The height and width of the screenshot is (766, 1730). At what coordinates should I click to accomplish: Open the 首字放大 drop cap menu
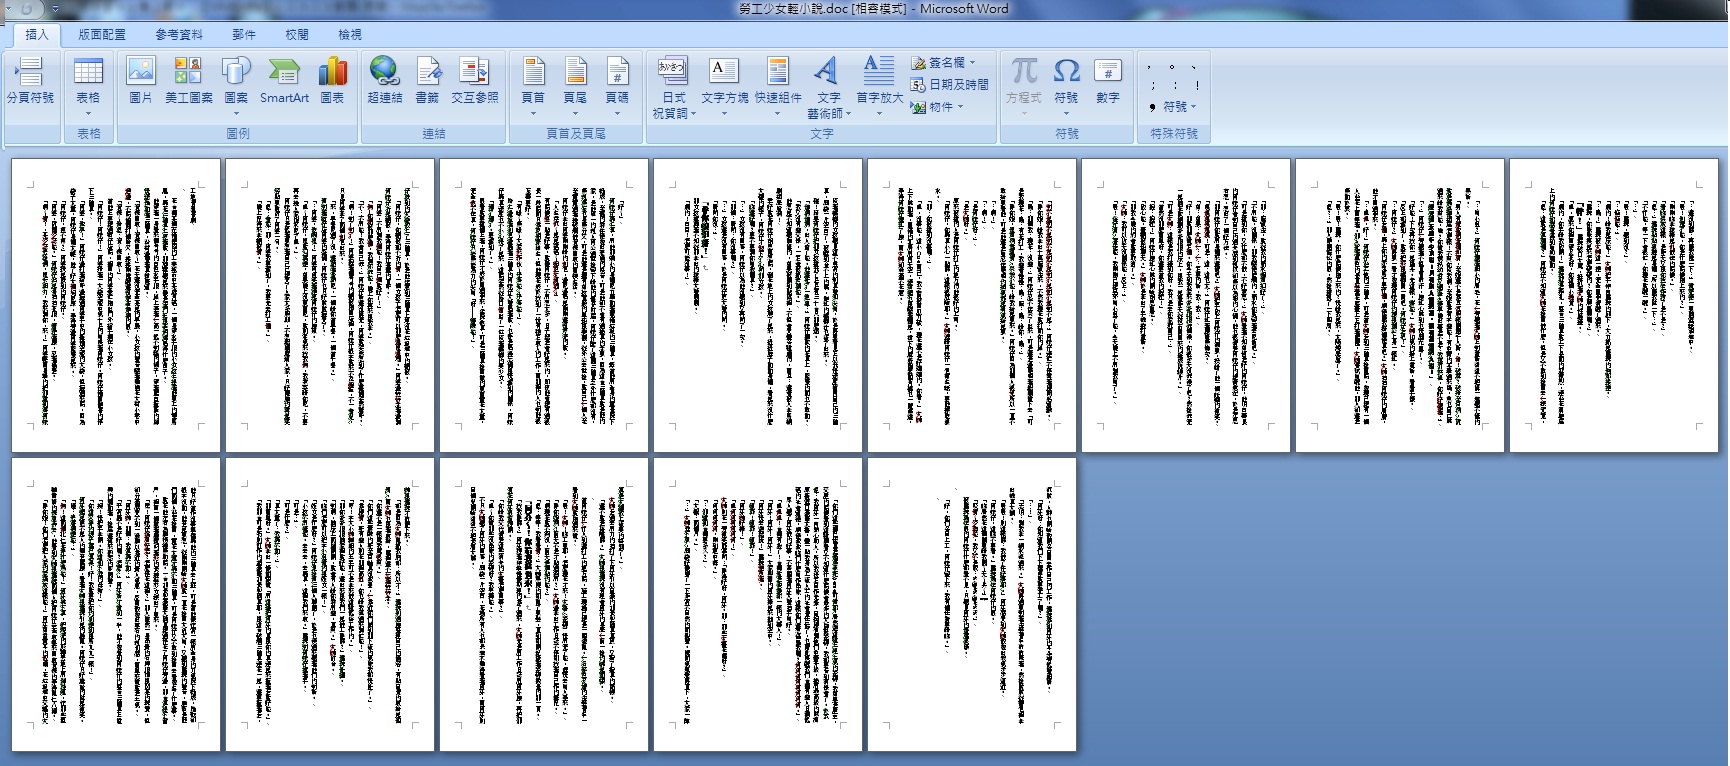pos(879,103)
